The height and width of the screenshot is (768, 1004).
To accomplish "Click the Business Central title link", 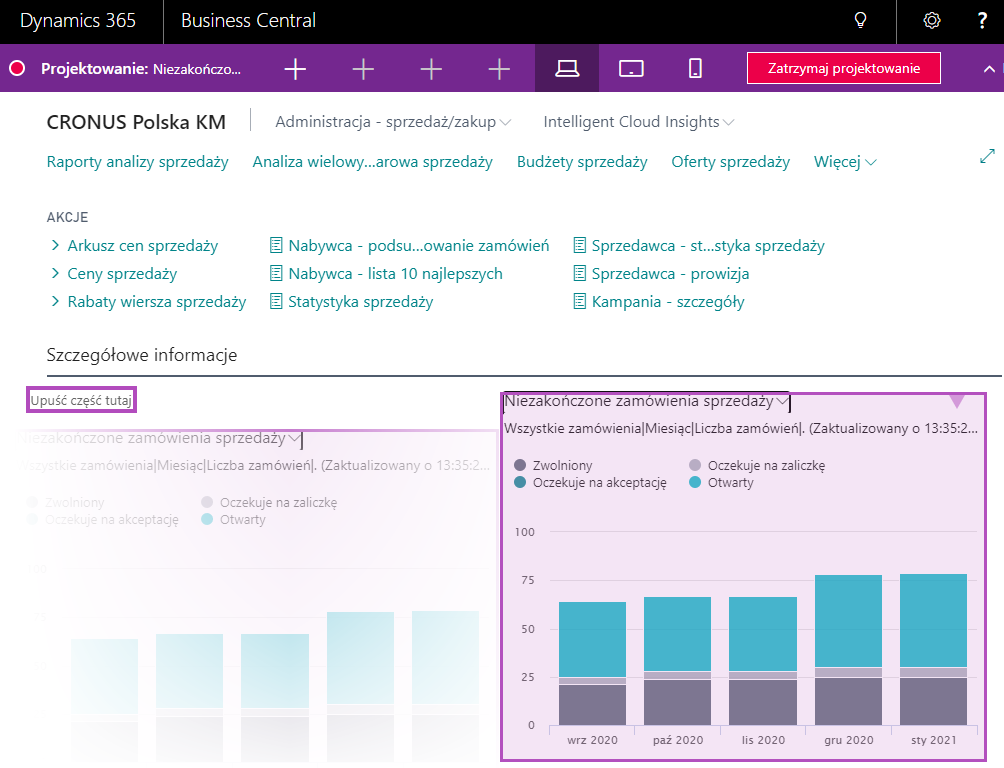I will pos(248,20).
